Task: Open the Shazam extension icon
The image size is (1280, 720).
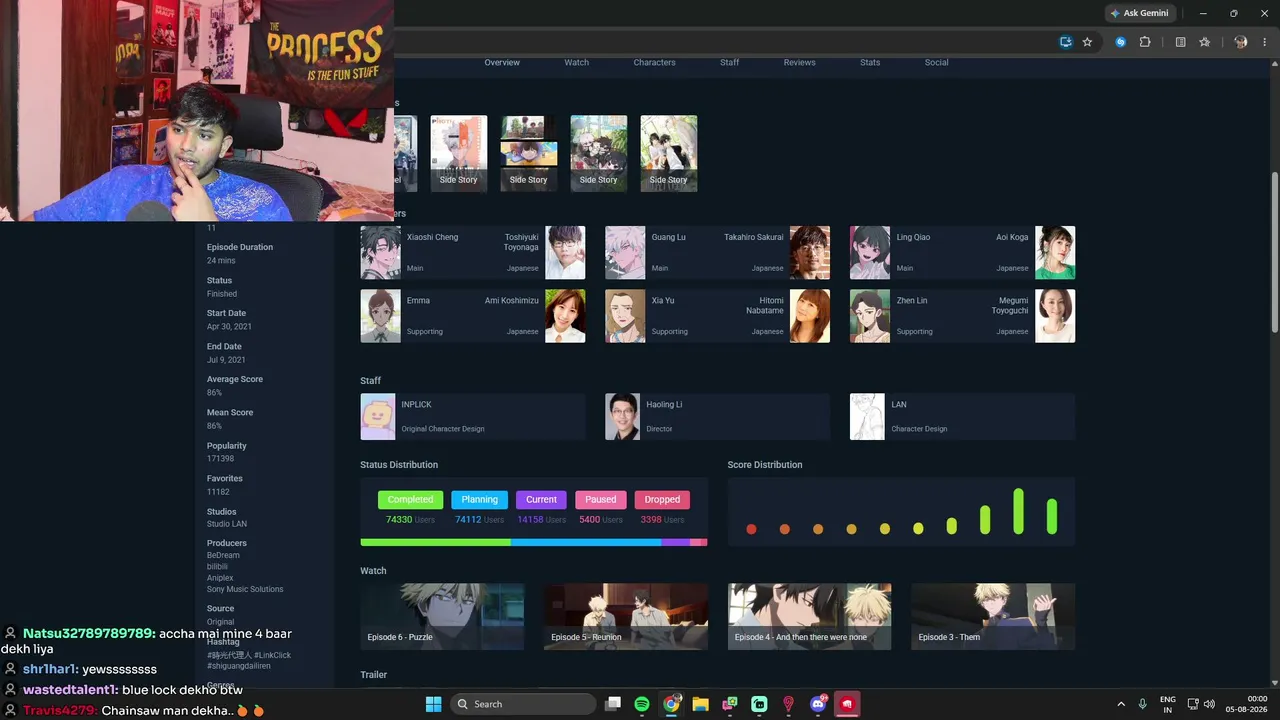Action: point(1120,42)
